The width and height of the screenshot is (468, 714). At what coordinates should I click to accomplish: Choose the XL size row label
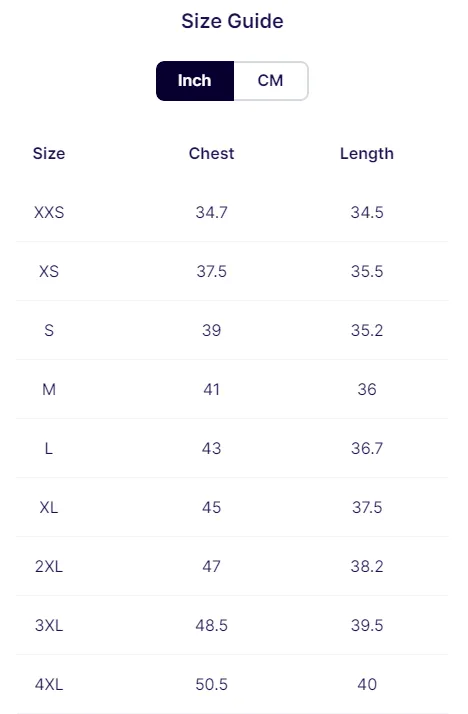(49, 507)
